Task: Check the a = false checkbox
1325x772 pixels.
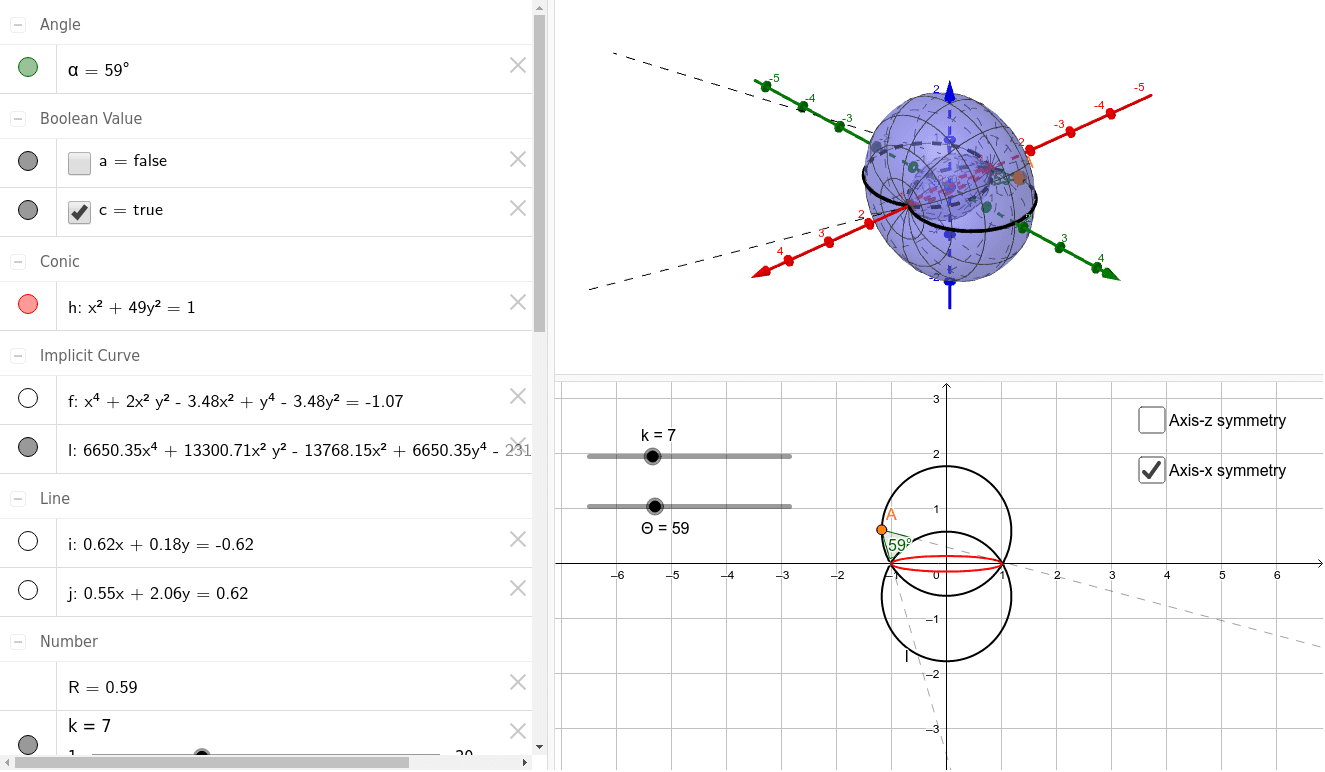Action: 79,163
